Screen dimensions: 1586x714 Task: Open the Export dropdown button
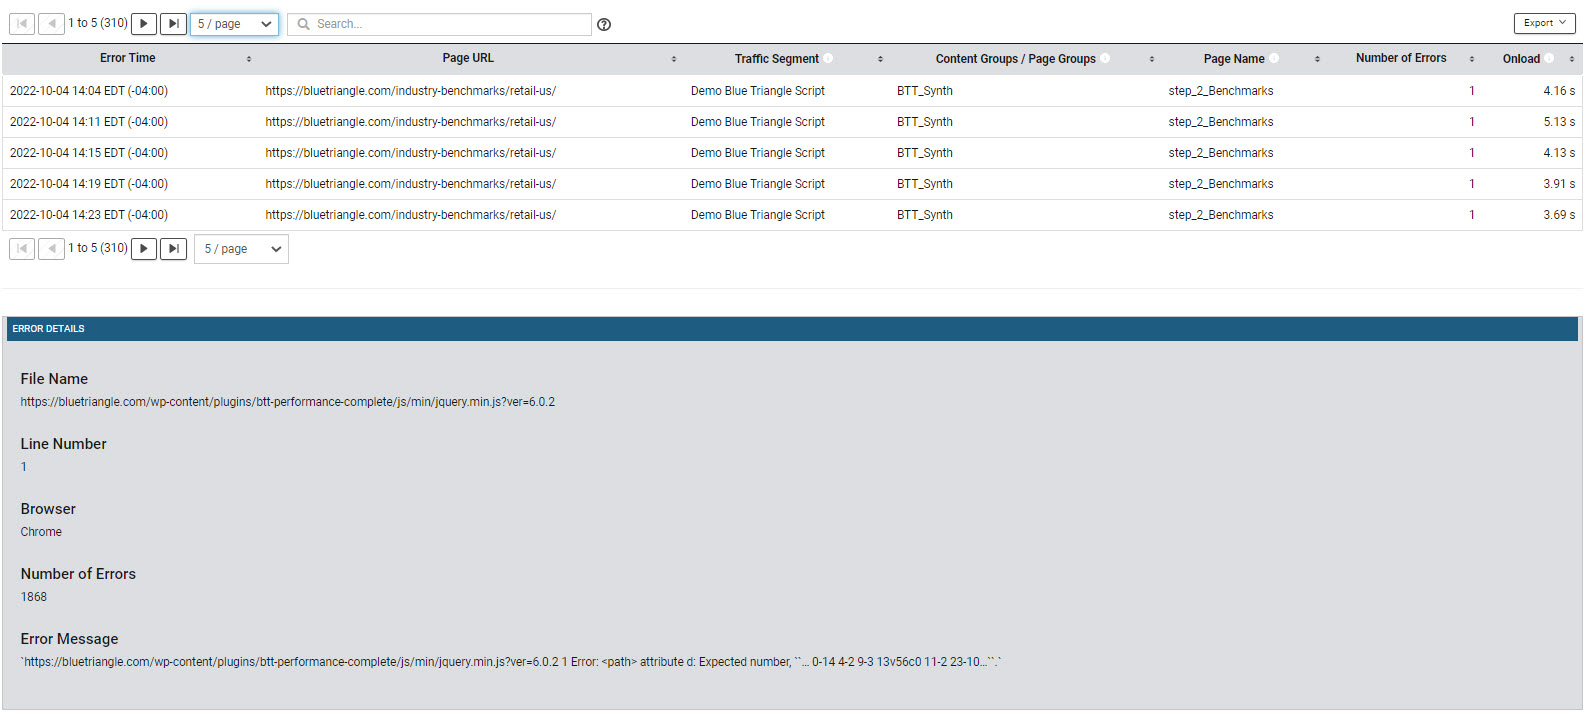click(x=1544, y=23)
